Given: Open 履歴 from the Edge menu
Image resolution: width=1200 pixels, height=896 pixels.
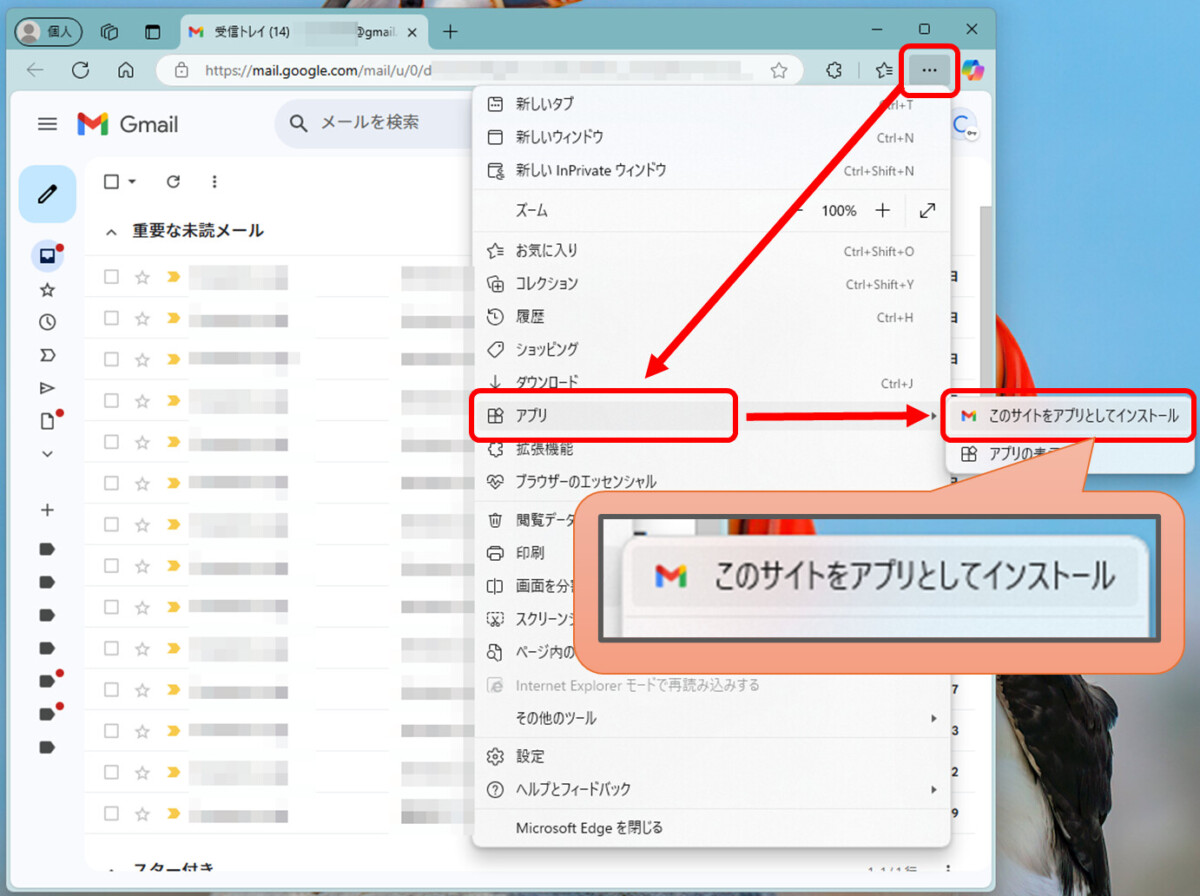Looking at the screenshot, I should tap(711, 317).
